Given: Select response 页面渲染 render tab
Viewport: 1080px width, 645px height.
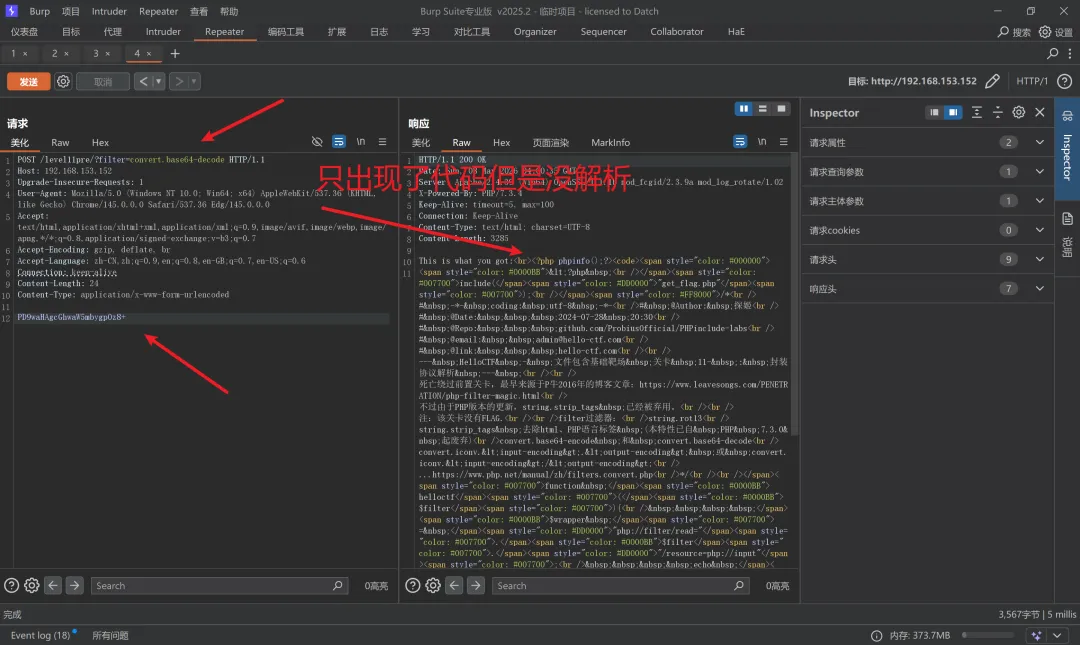Looking at the screenshot, I should click(x=550, y=143).
